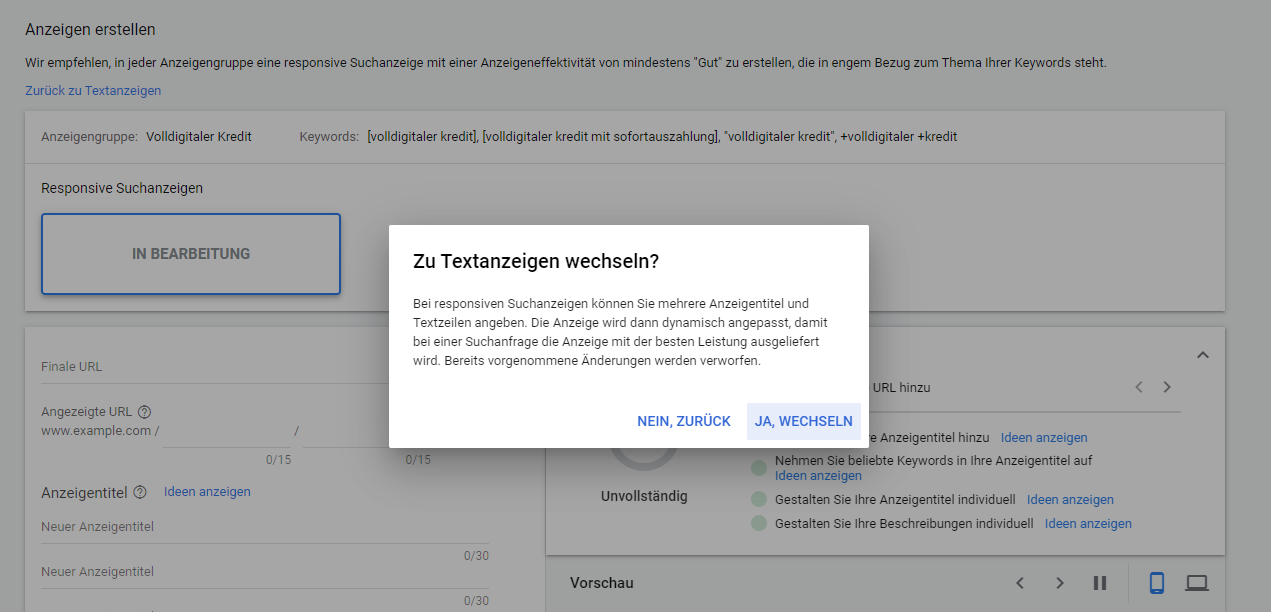
Task: Click the Responsive Suchanzeigen heading
Action: coord(122,188)
